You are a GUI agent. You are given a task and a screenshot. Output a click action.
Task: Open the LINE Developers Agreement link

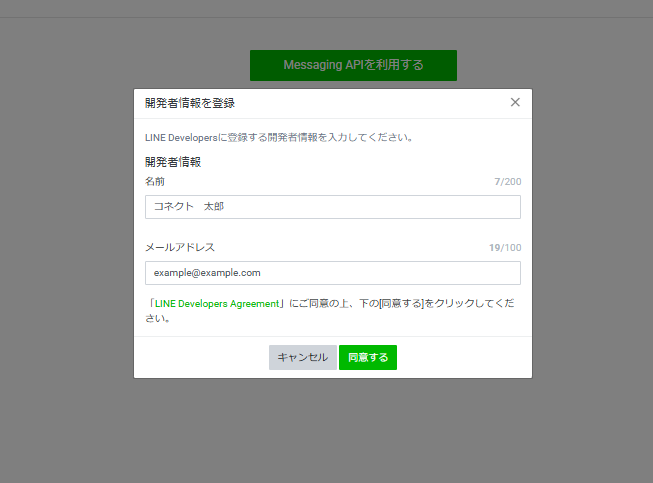(x=217, y=304)
